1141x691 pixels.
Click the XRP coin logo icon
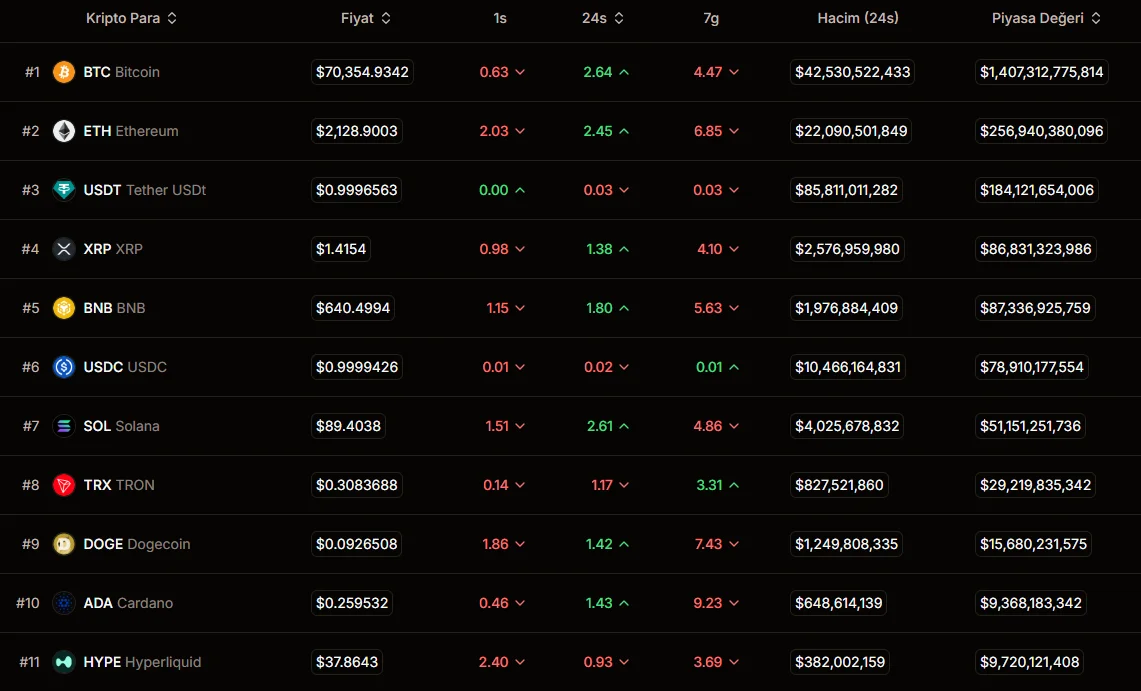64,249
